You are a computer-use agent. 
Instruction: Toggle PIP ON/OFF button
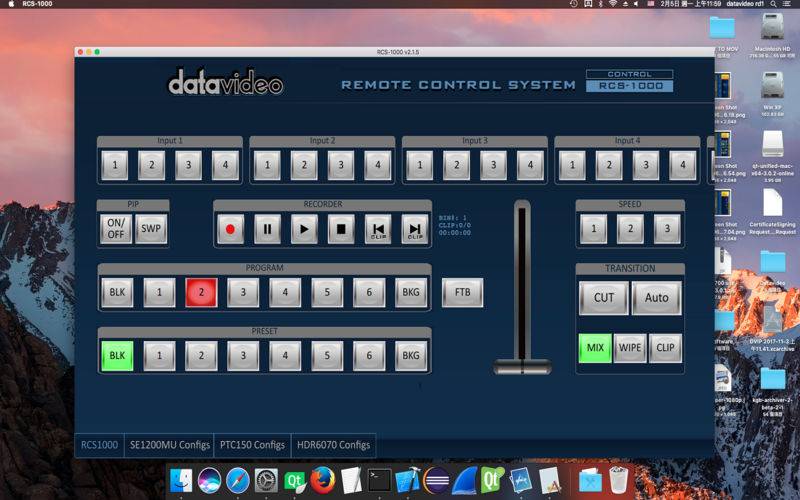pyautogui.click(x=116, y=229)
